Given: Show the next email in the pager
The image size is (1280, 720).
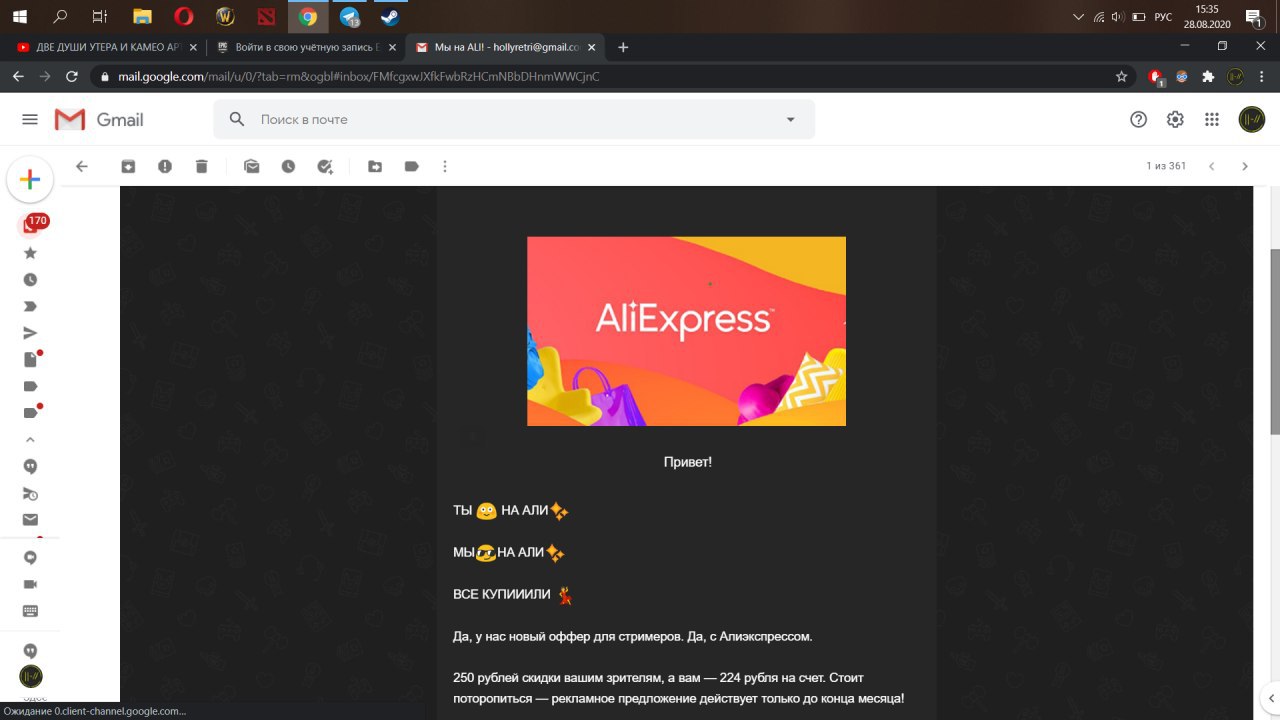Looking at the screenshot, I should (x=1245, y=167).
